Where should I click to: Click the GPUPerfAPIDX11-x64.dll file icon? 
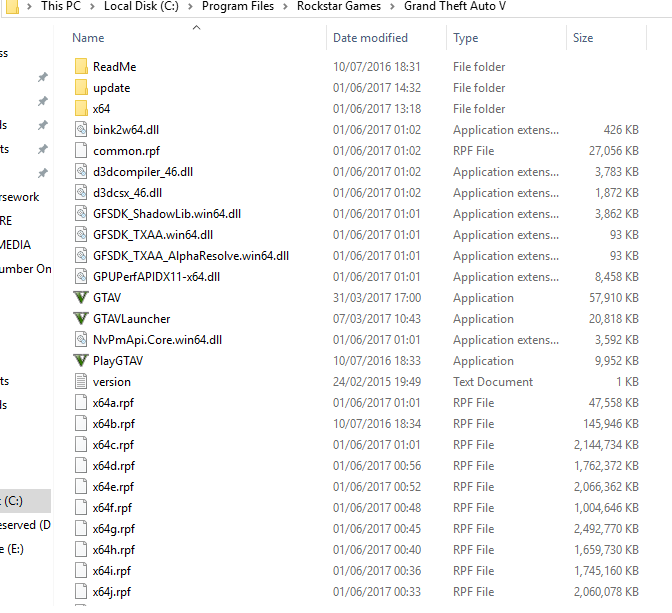coord(81,276)
